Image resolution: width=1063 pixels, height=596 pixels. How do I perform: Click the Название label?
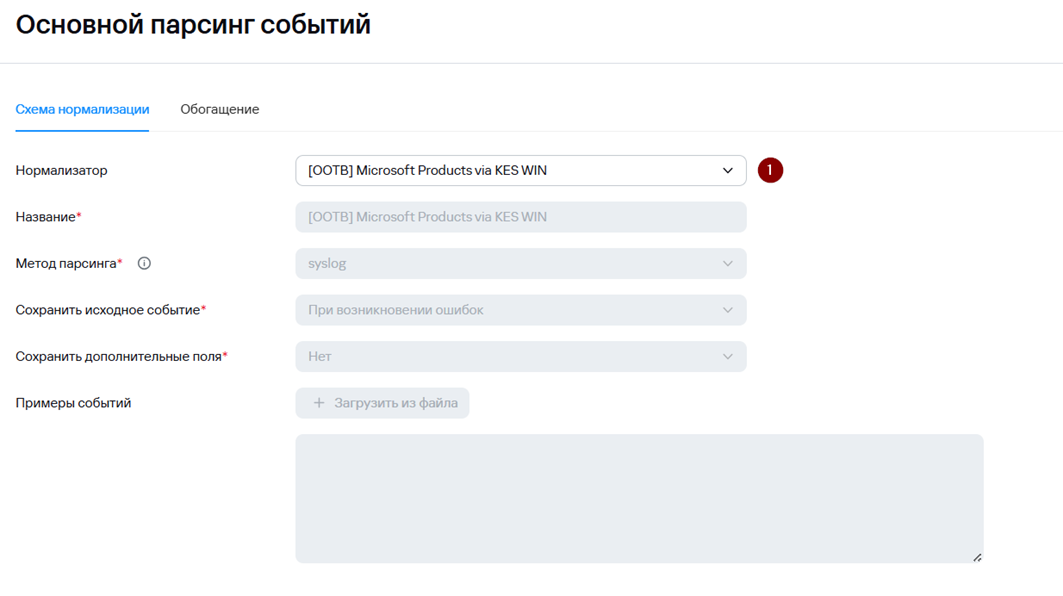[48, 217]
